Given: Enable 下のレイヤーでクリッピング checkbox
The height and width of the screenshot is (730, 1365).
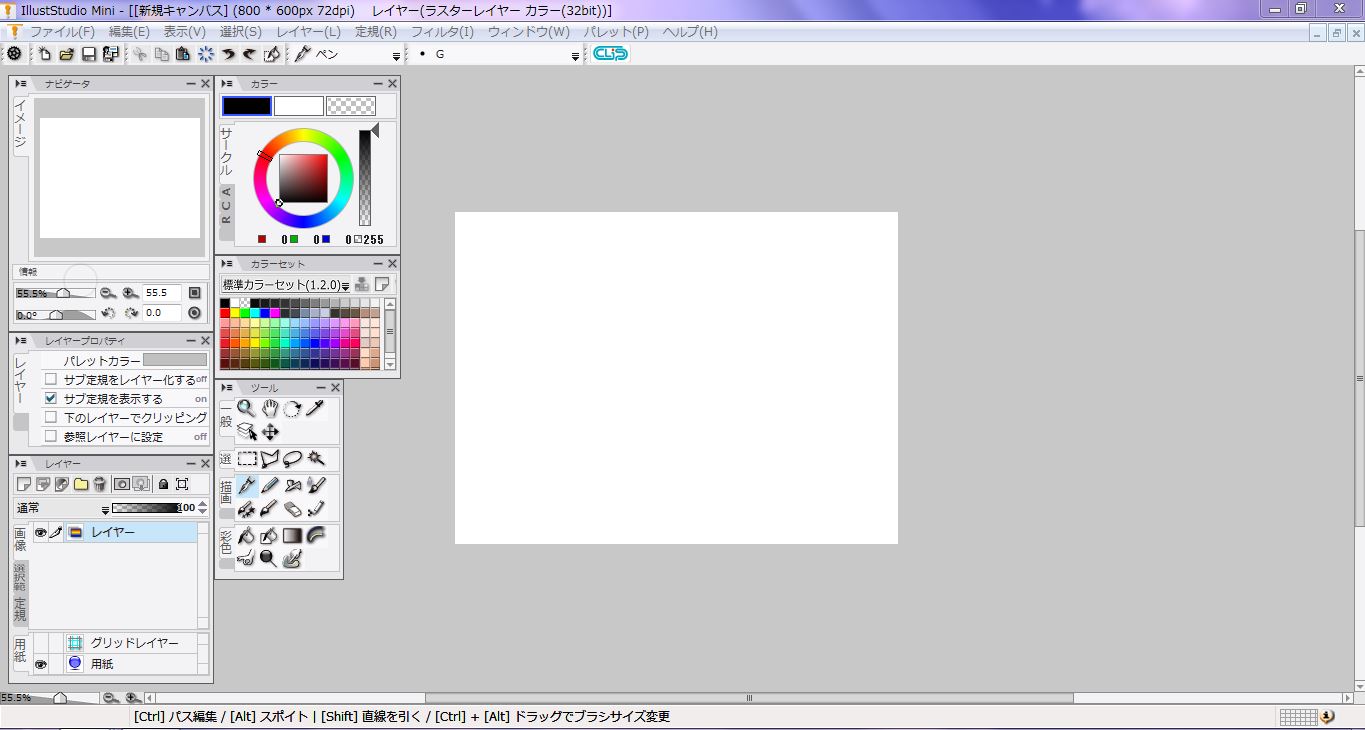Looking at the screenshot, I should coord(51,417).
